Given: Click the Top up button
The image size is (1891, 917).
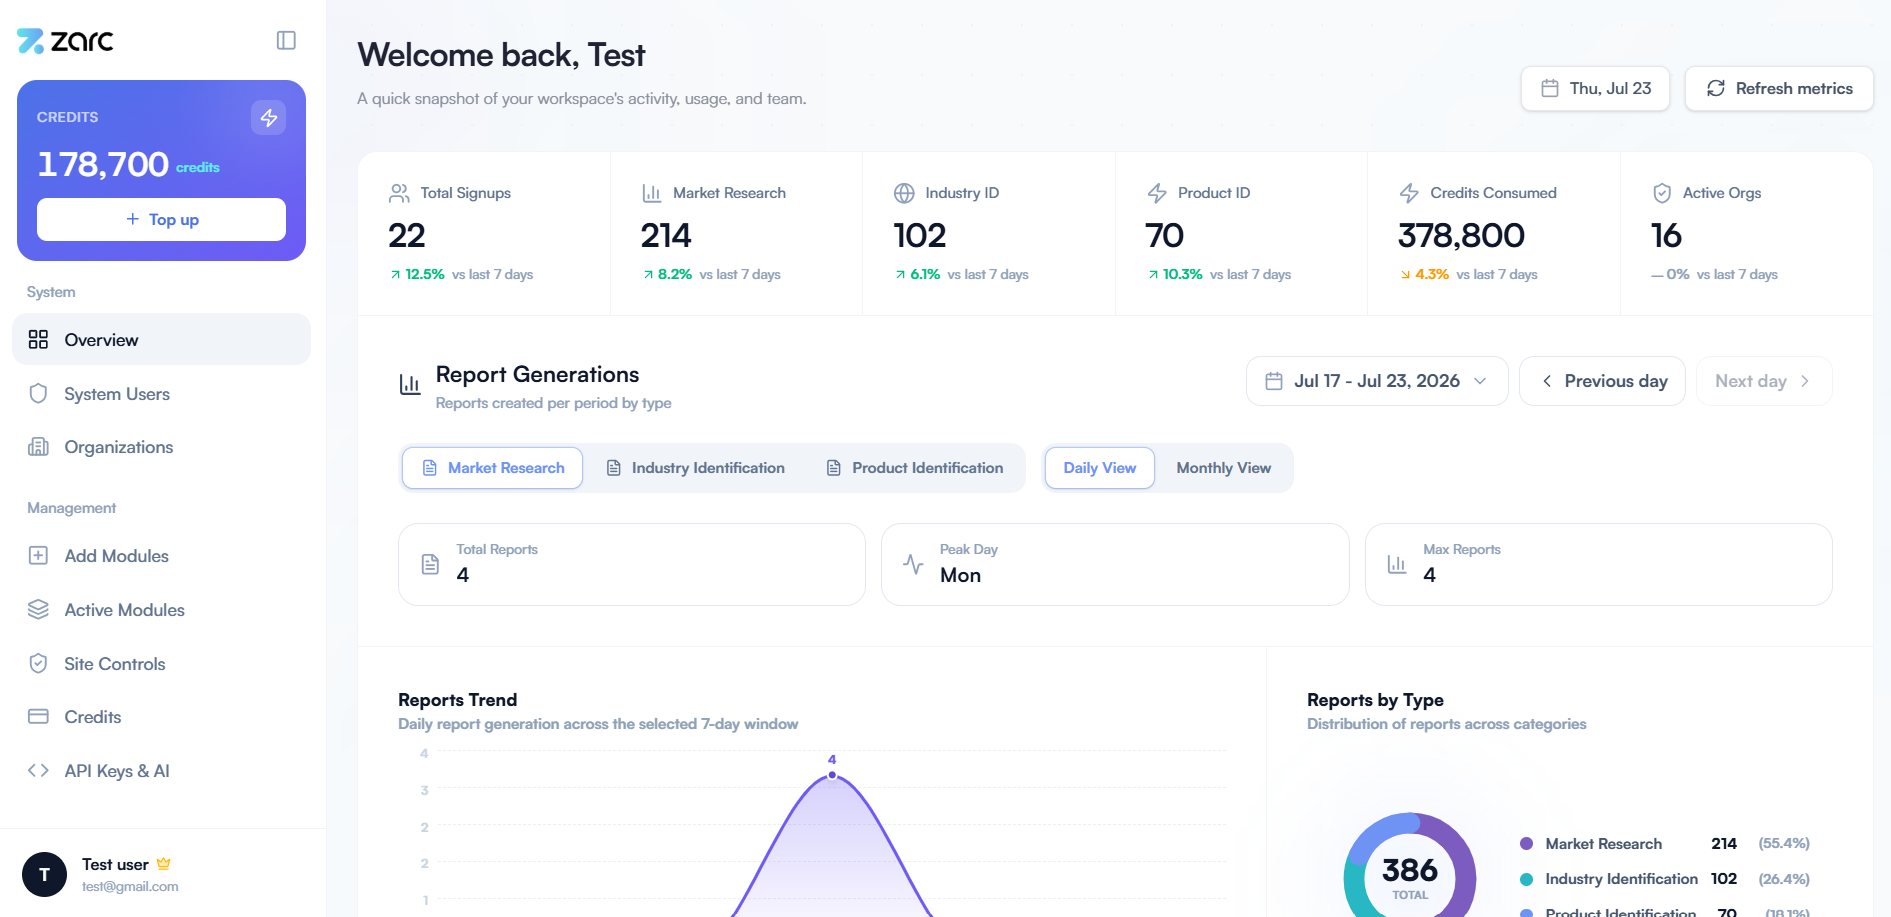Looking at the screenshot, I should point(161,219).
